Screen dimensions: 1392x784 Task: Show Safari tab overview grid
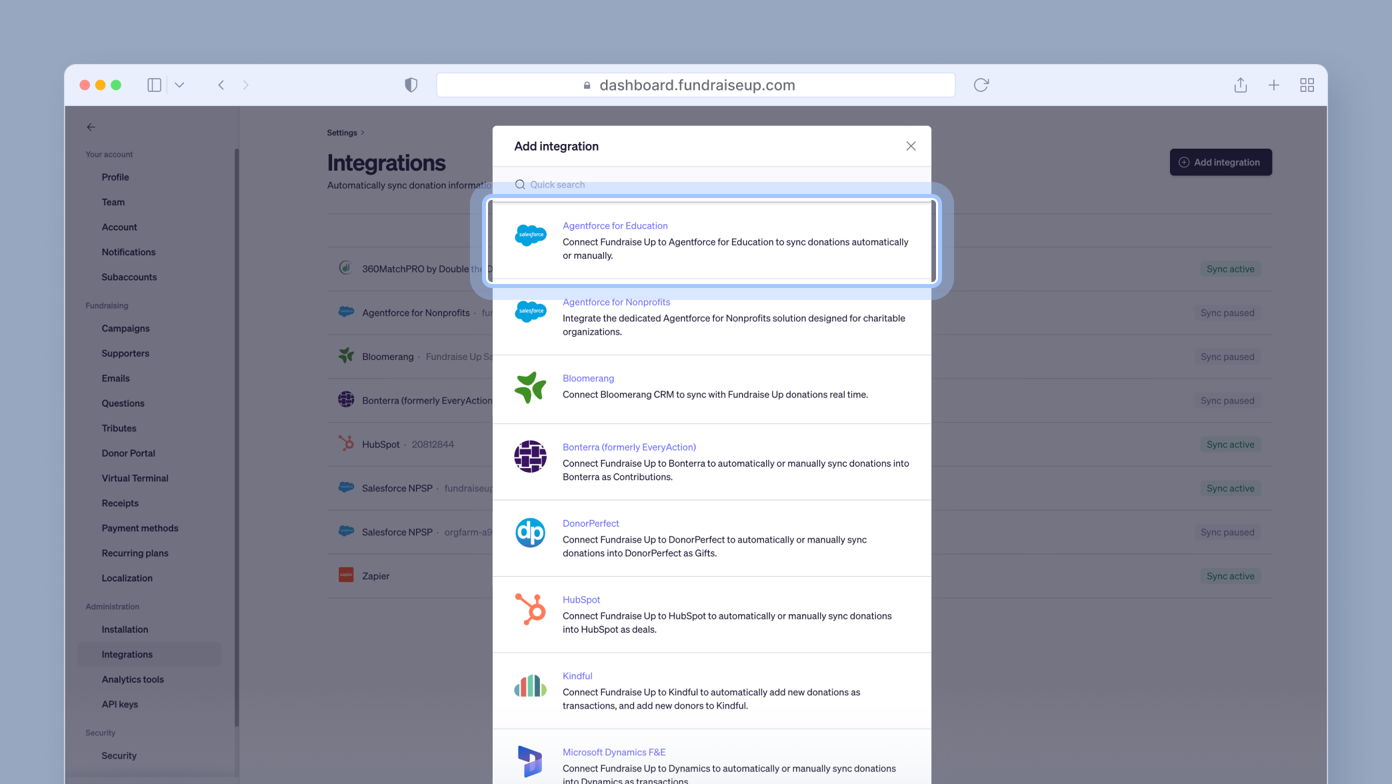coord(1307,85)
